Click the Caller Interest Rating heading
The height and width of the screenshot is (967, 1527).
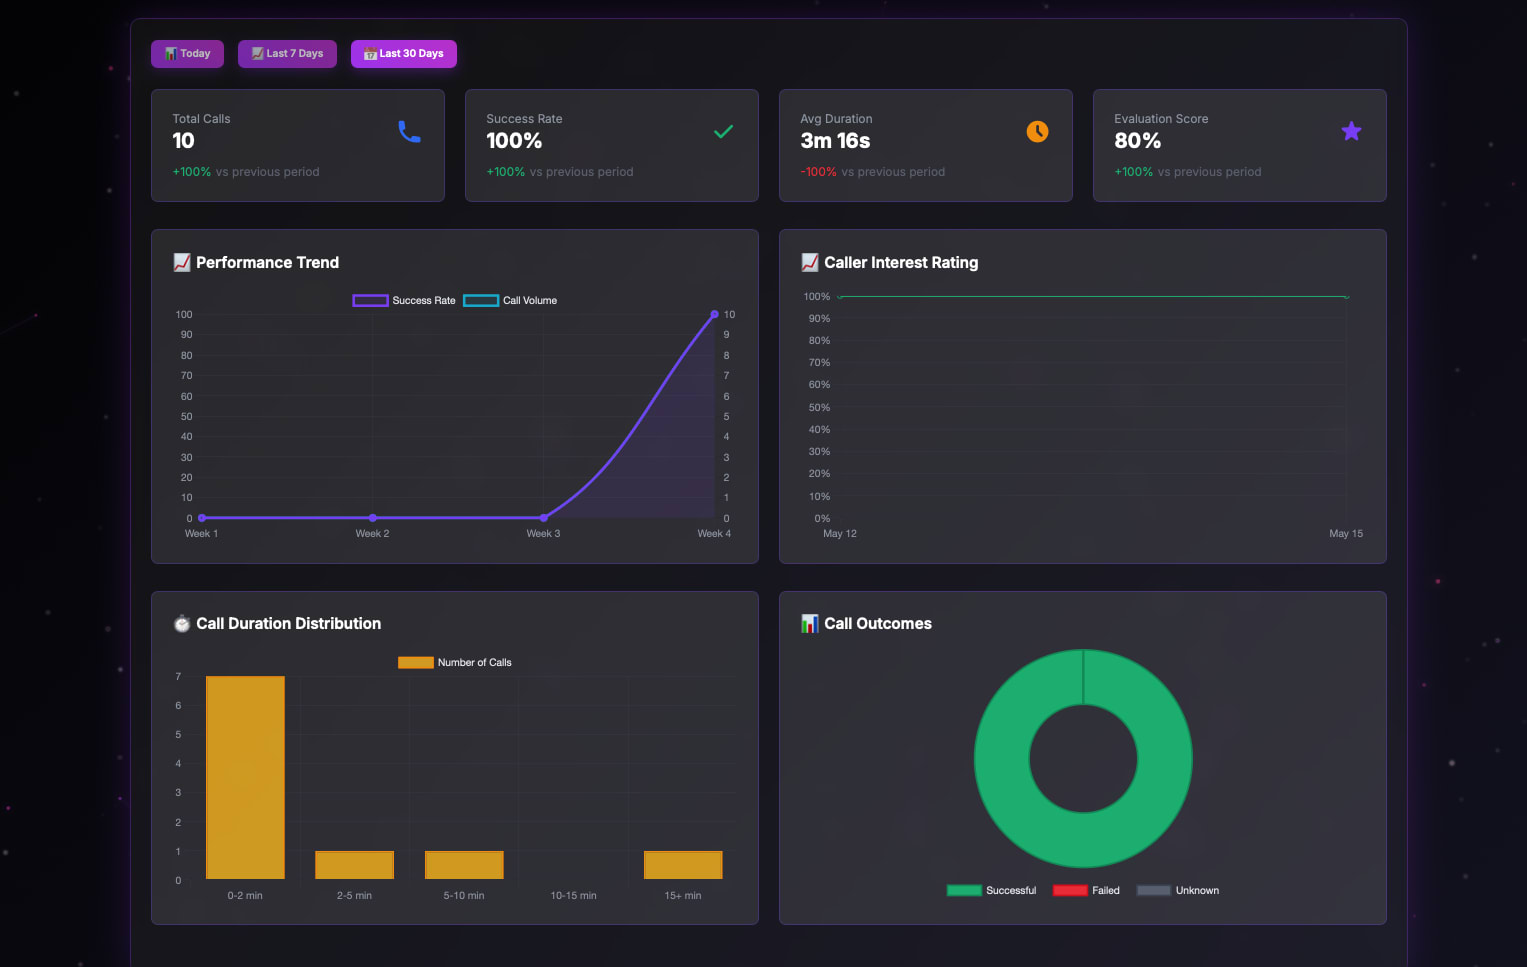point(901,263)
